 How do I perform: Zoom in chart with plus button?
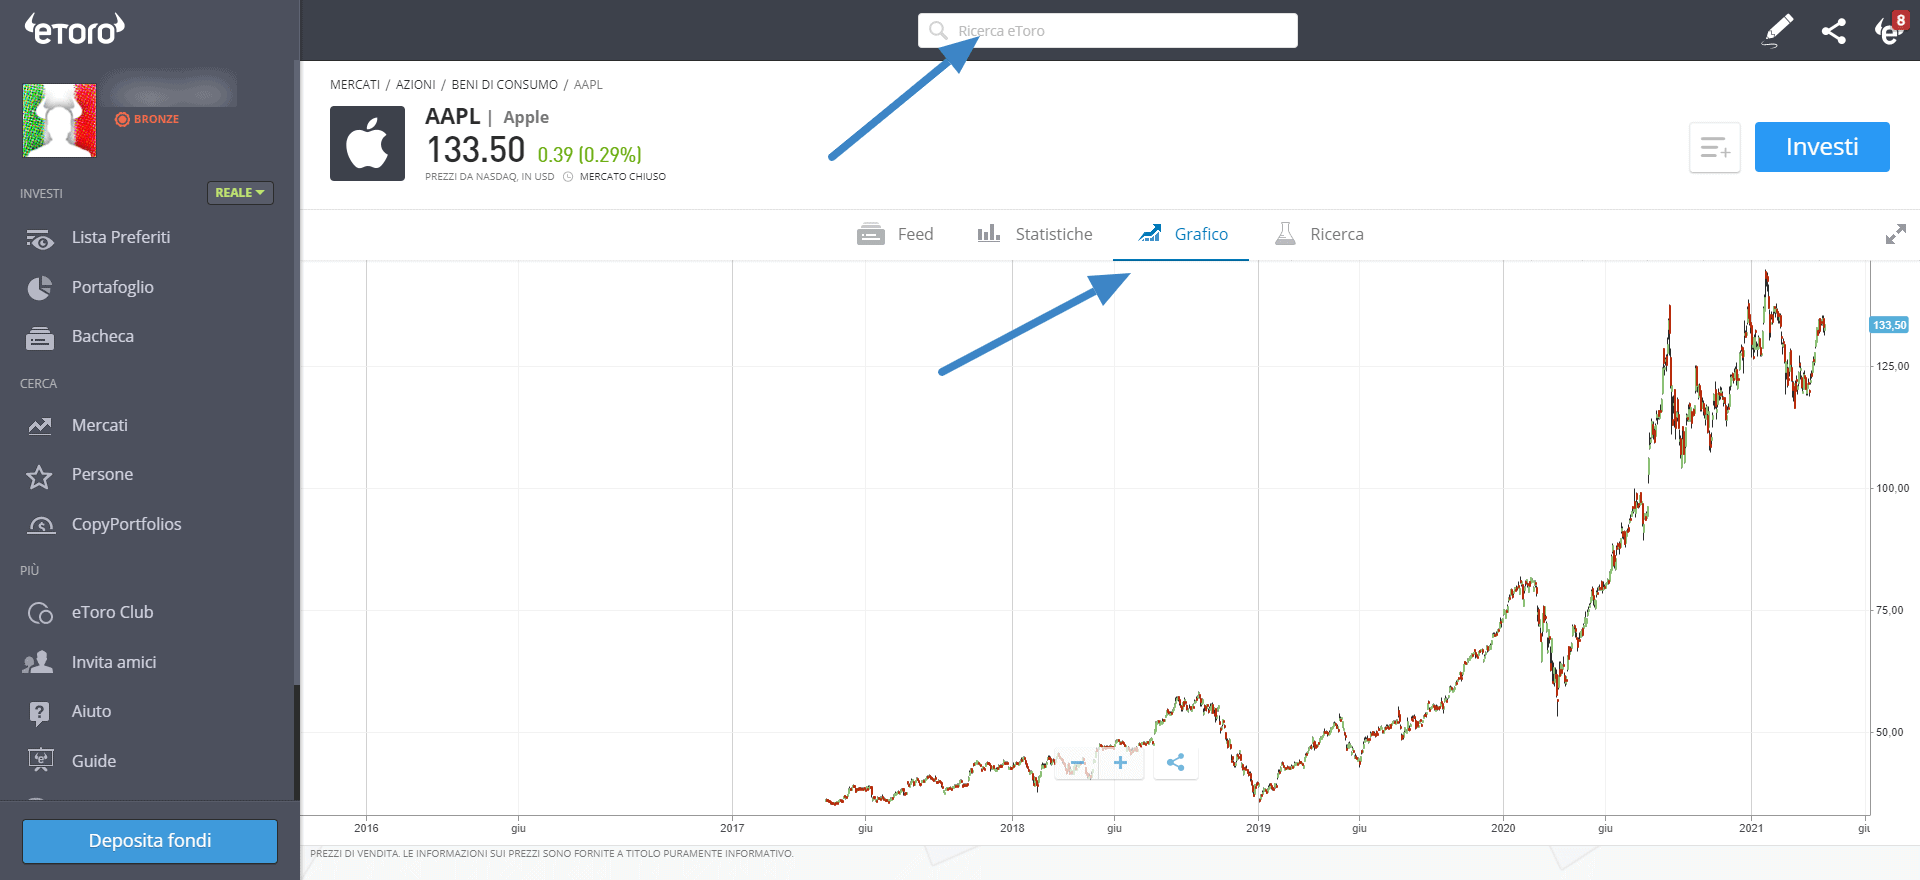[1121, 763]
